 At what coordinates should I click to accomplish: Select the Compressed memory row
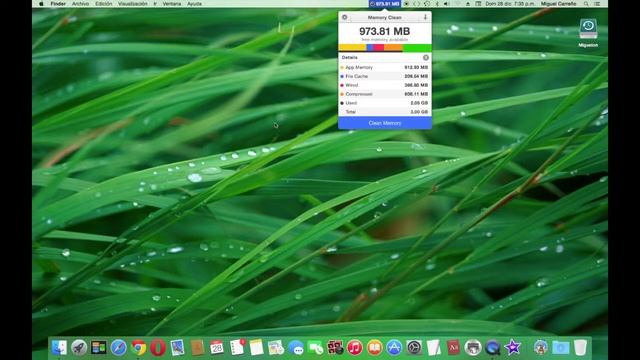[x=384, y=94]
